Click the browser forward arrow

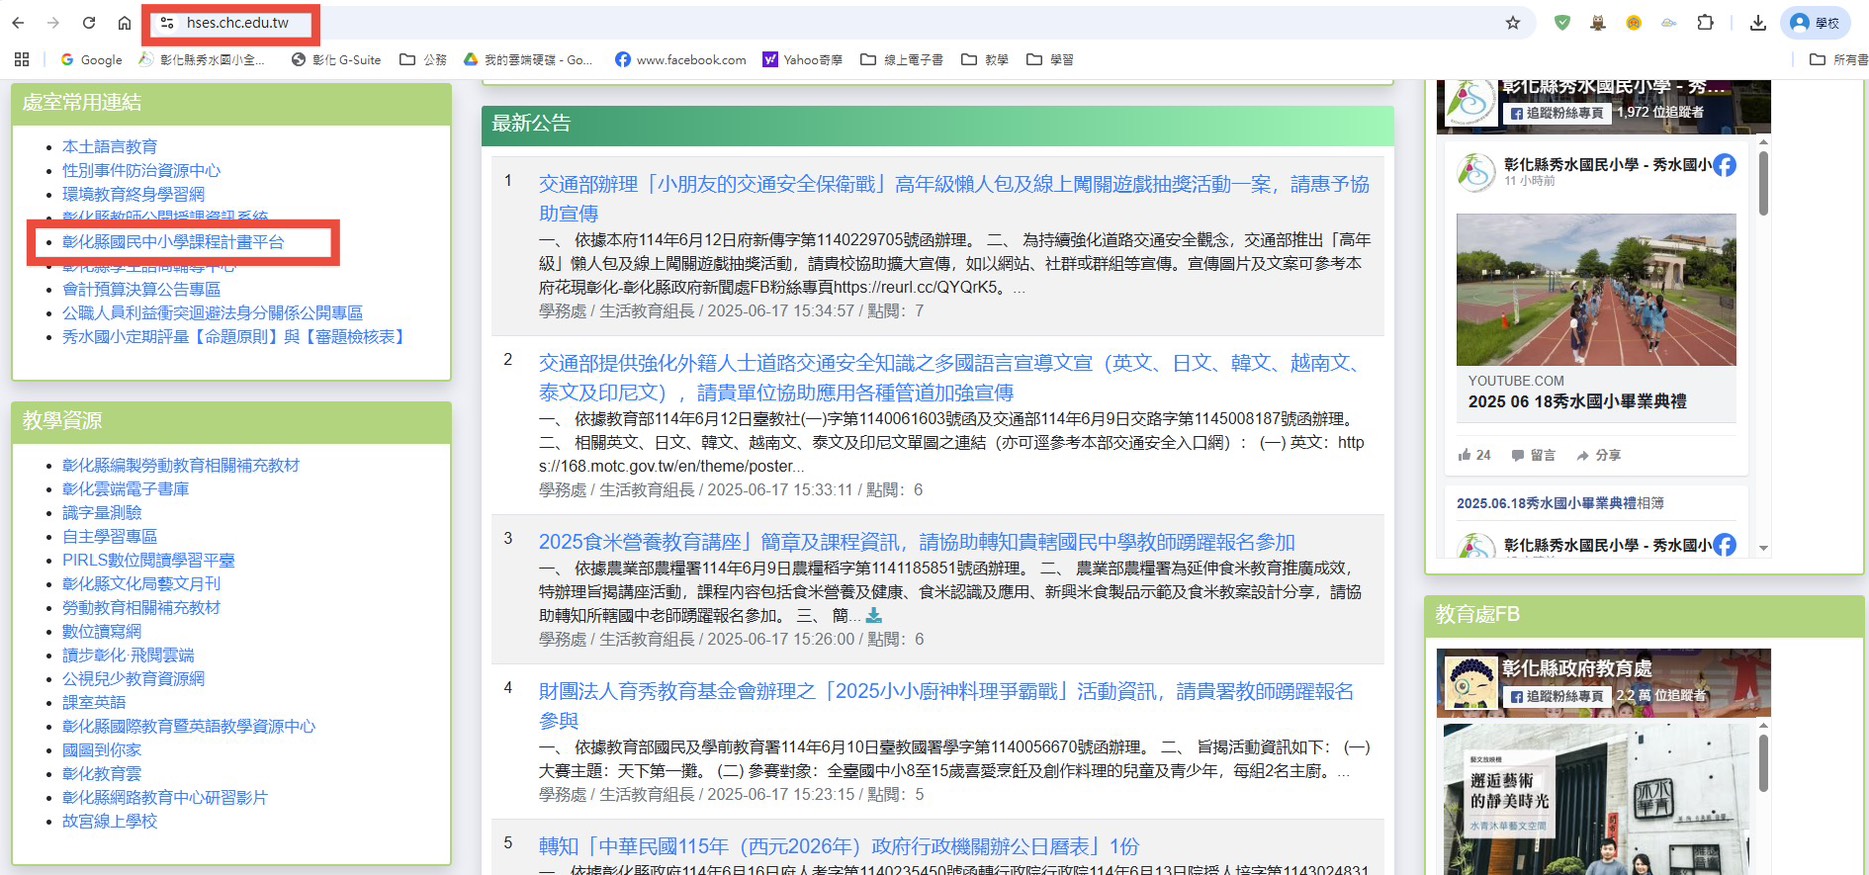[54, 23]
